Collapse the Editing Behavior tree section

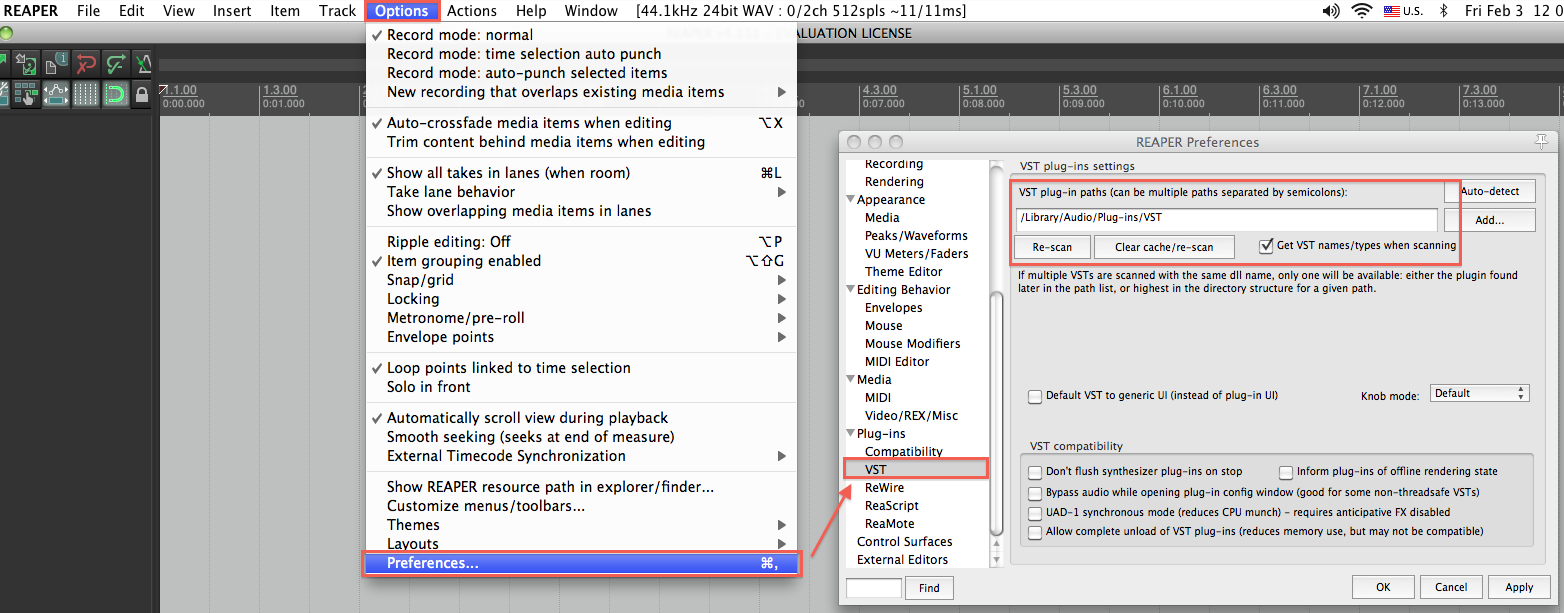[x=849, y=290]
